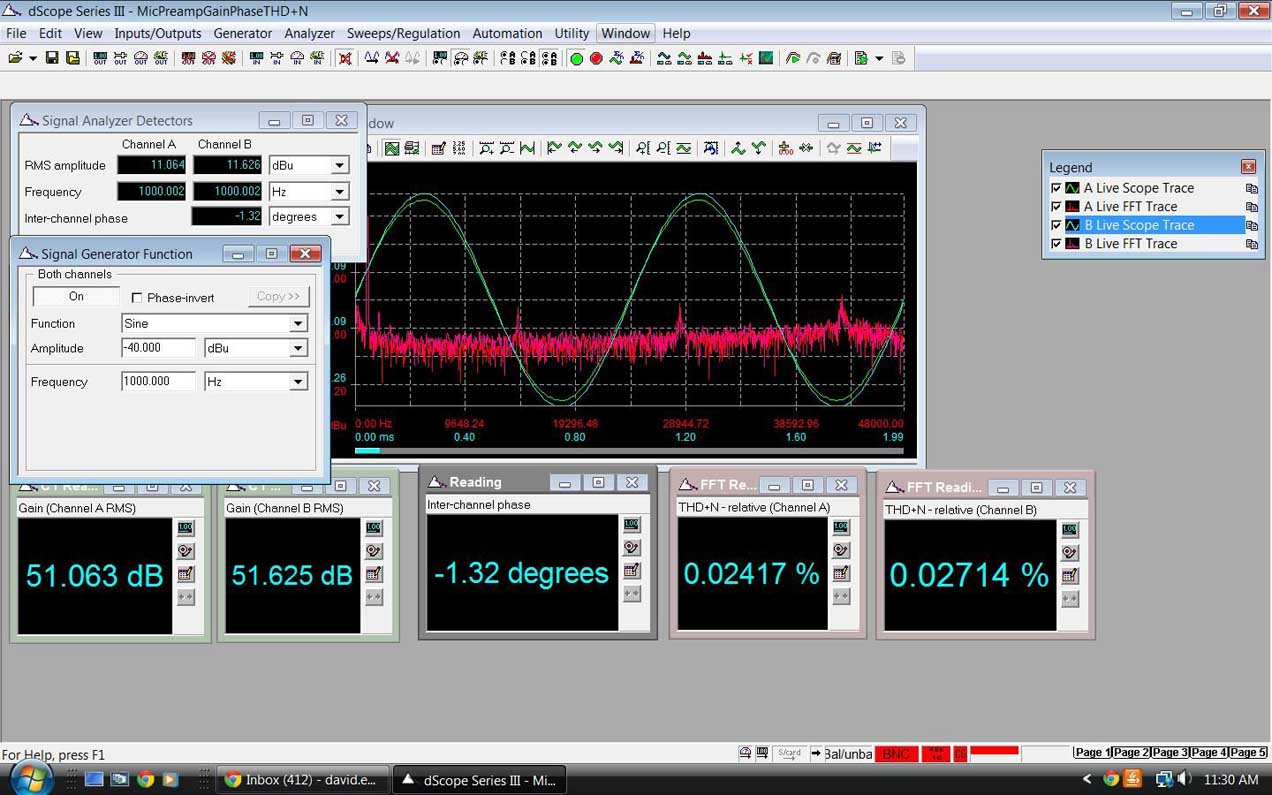Open the Analyzer menu
Viewport: 1272px width, 795px height.
pos(309,33)
